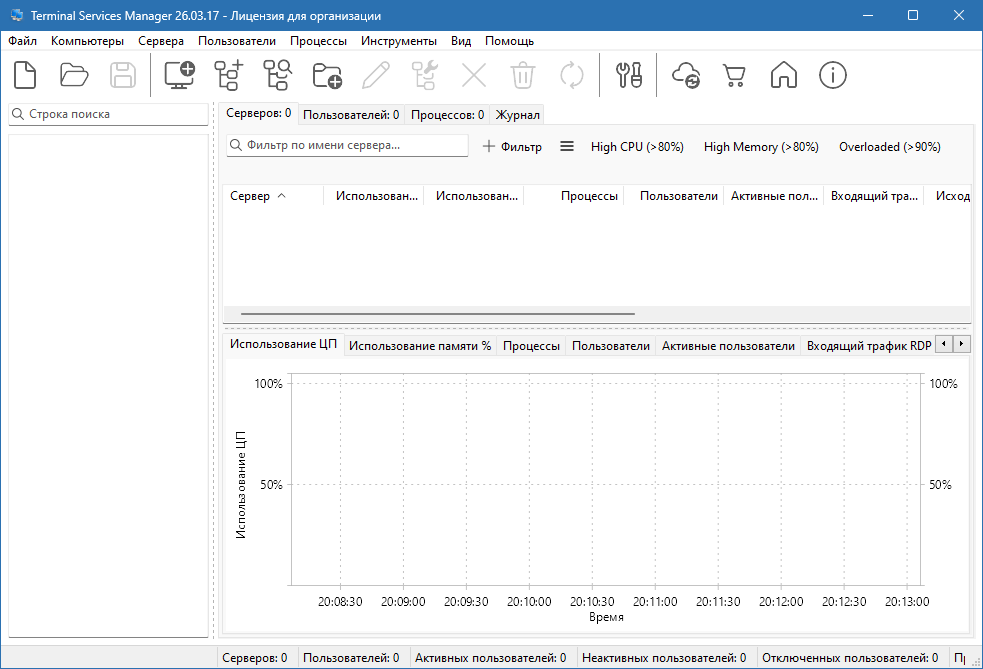Toggle the Overloaded (>90%) filter
The width and height of the screenshot is (983, 669).
point(889,147)
